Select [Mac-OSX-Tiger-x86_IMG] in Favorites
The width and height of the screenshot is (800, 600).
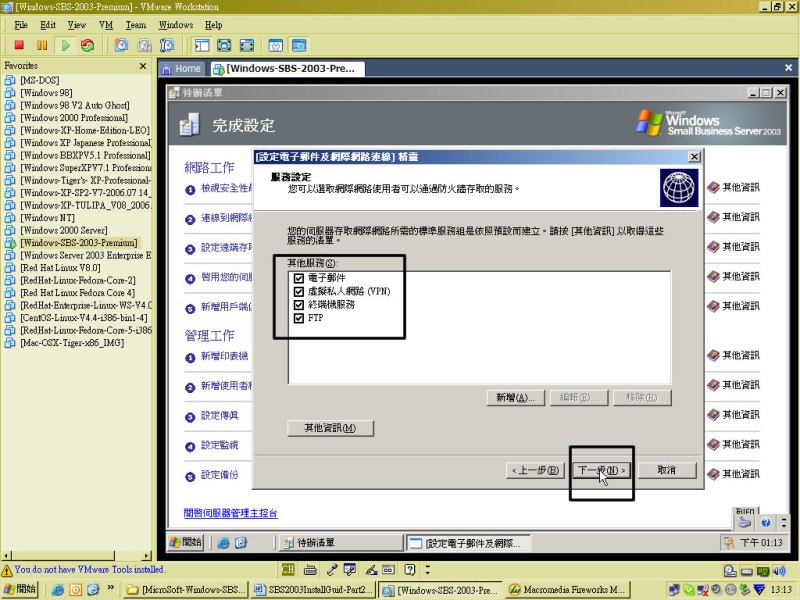pos(72,343)
